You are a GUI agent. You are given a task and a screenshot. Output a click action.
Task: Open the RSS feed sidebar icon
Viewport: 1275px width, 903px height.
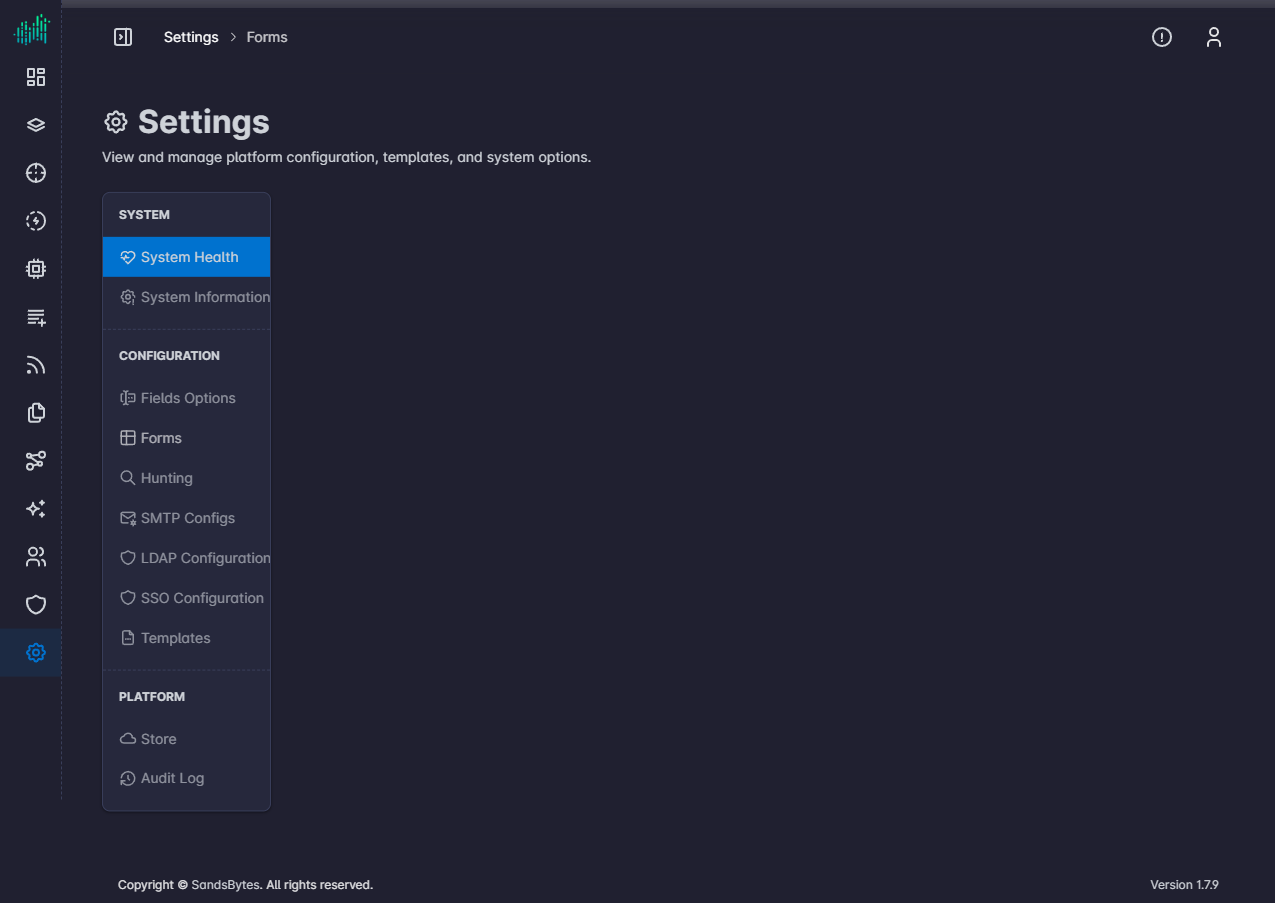point(36,365)
